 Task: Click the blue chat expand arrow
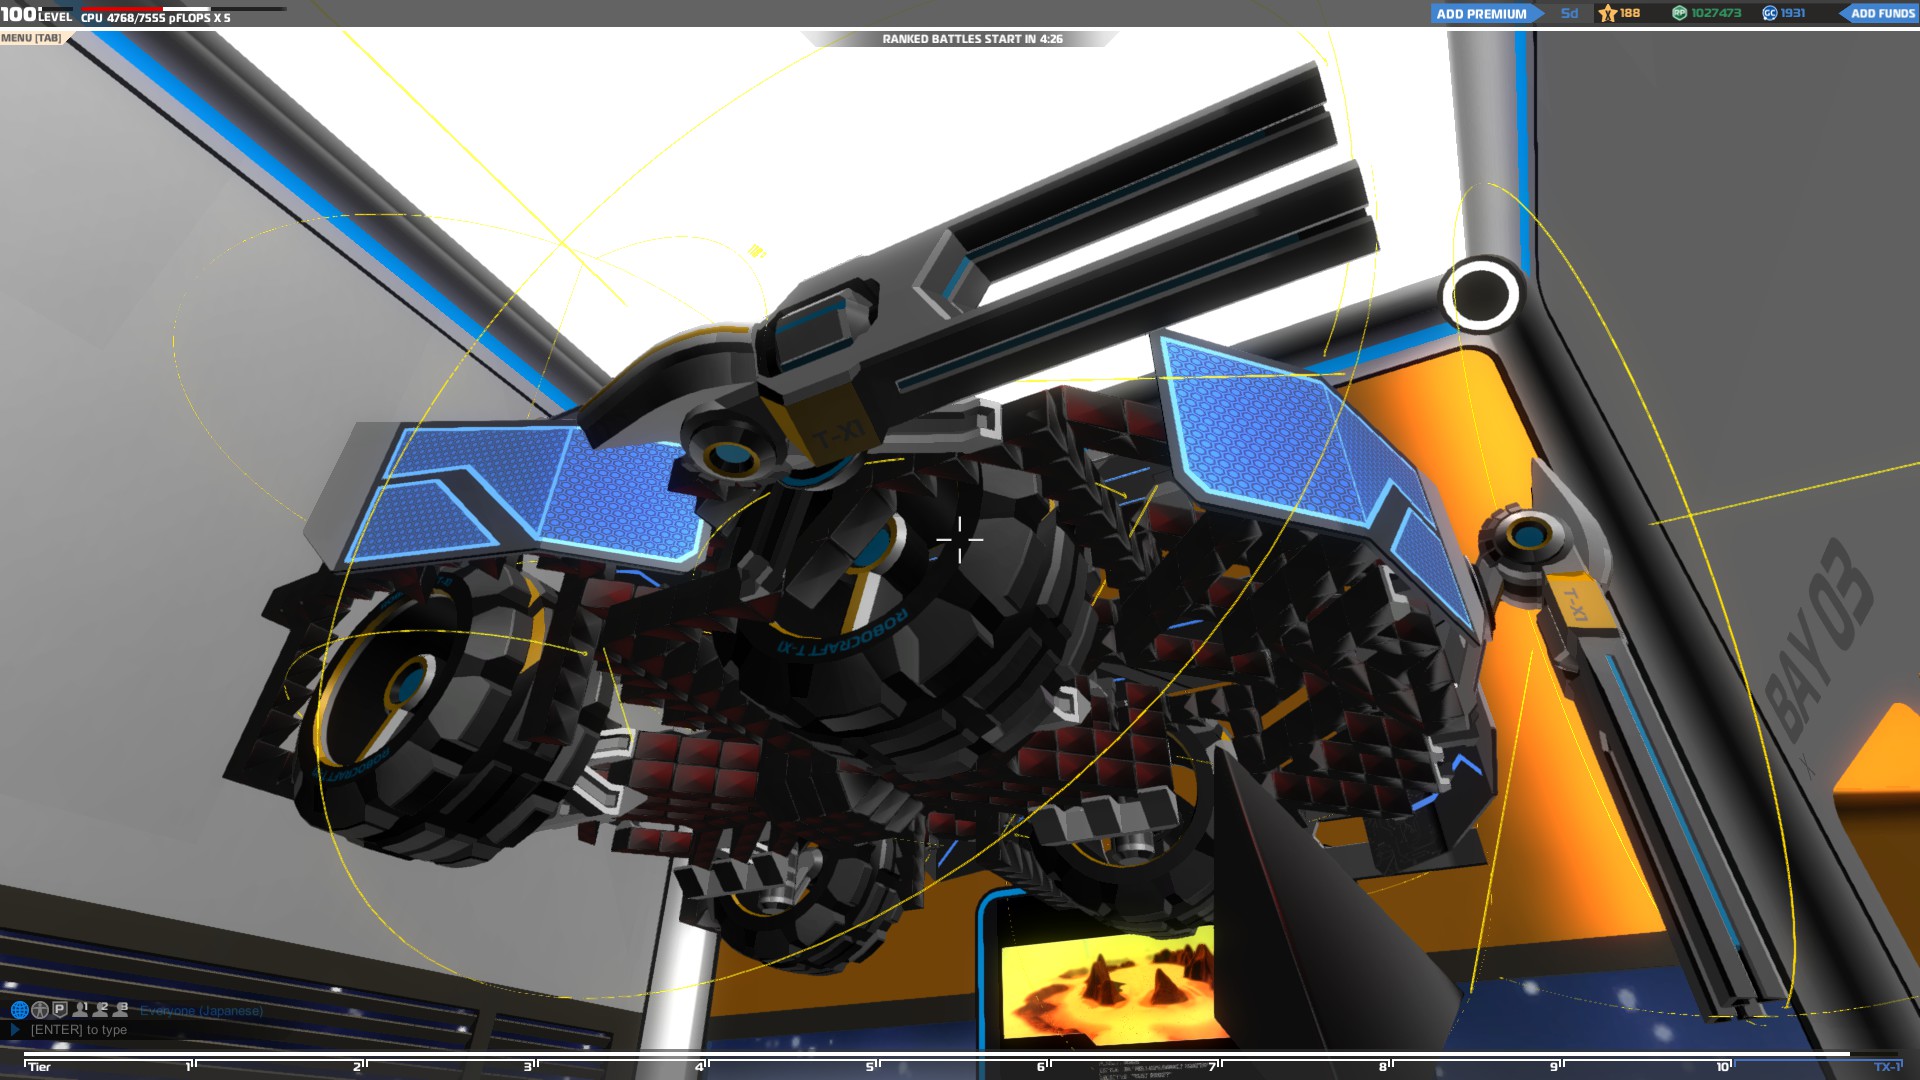pos(15,1029)
